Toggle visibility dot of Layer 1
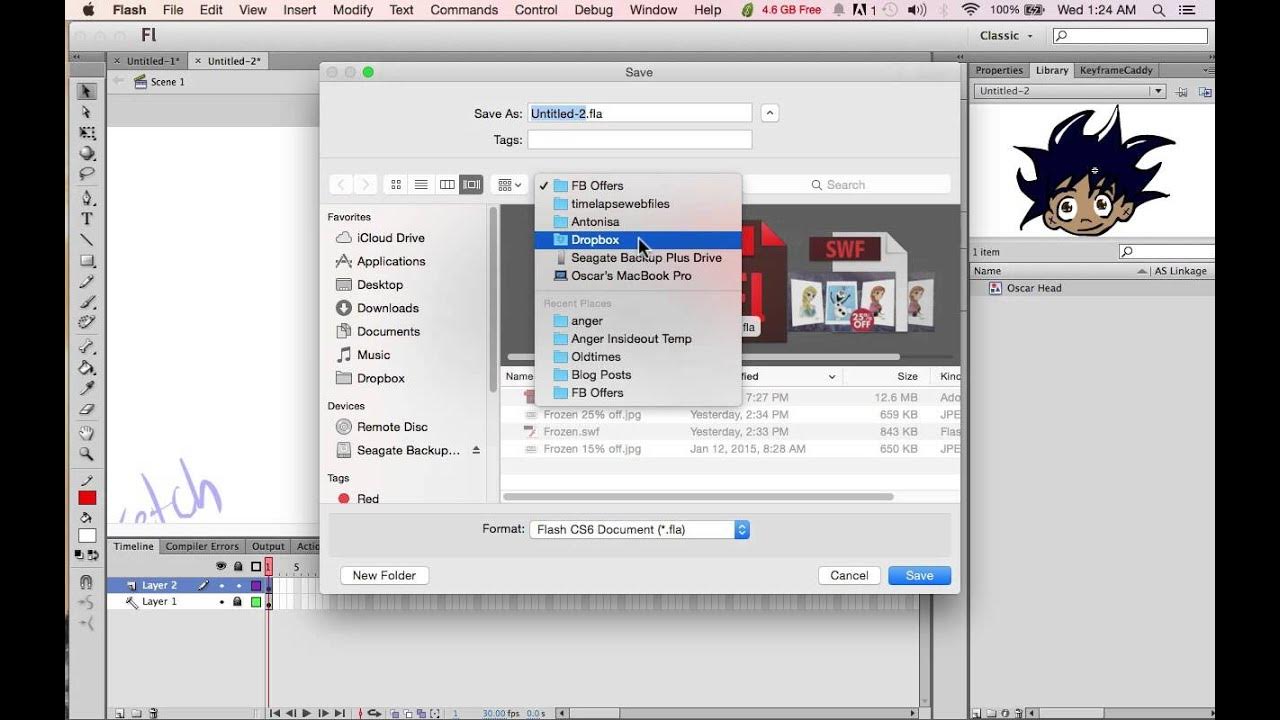 coord(221,602)
